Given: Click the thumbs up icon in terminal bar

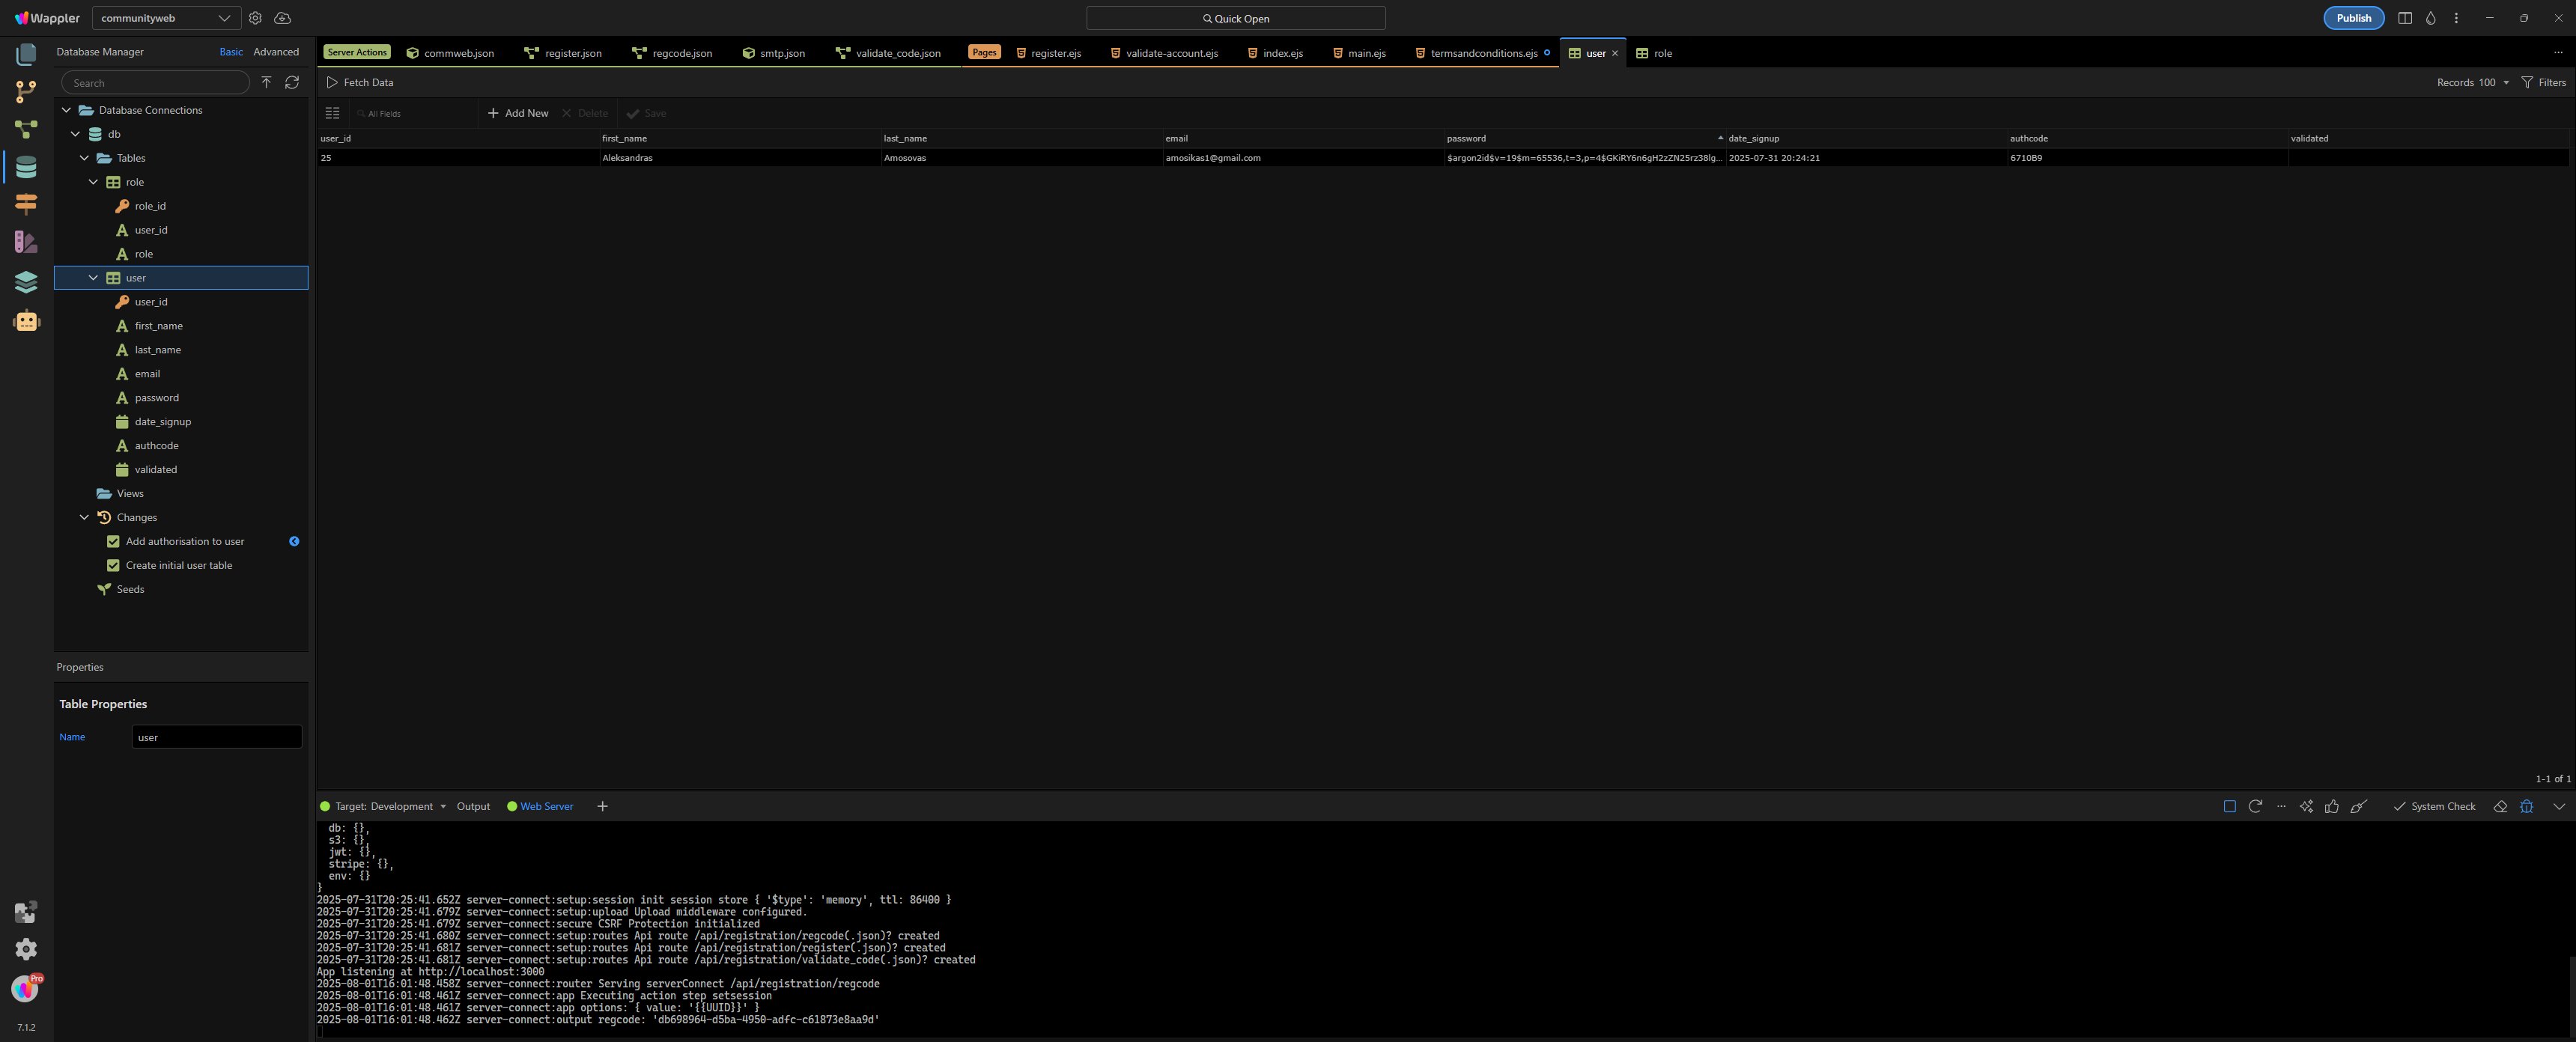Looking at the screenshot, I should point(2332,806).
